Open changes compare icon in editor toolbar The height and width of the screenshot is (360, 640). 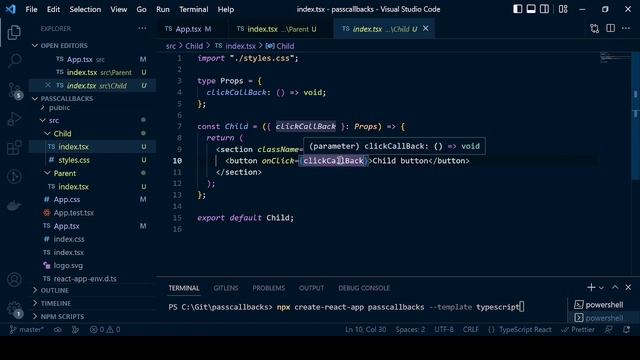click(x=594, y=29)
